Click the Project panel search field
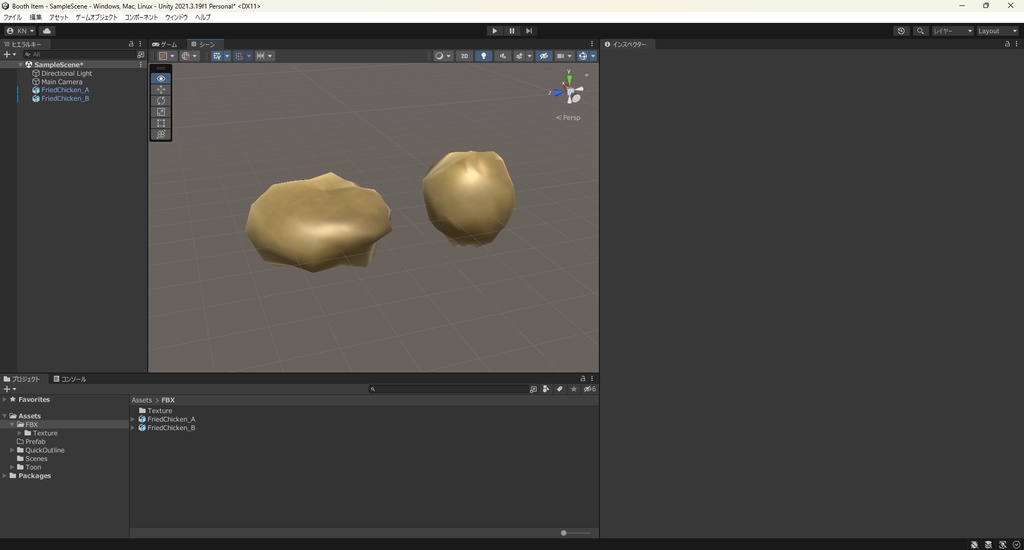1024x550 pixels. pyautogui.click(x=448, y=389)
